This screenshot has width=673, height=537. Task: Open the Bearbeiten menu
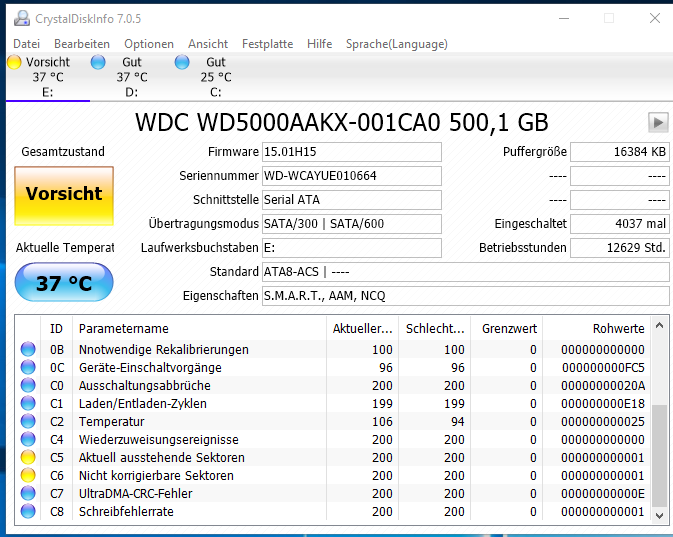pos(82,44)
